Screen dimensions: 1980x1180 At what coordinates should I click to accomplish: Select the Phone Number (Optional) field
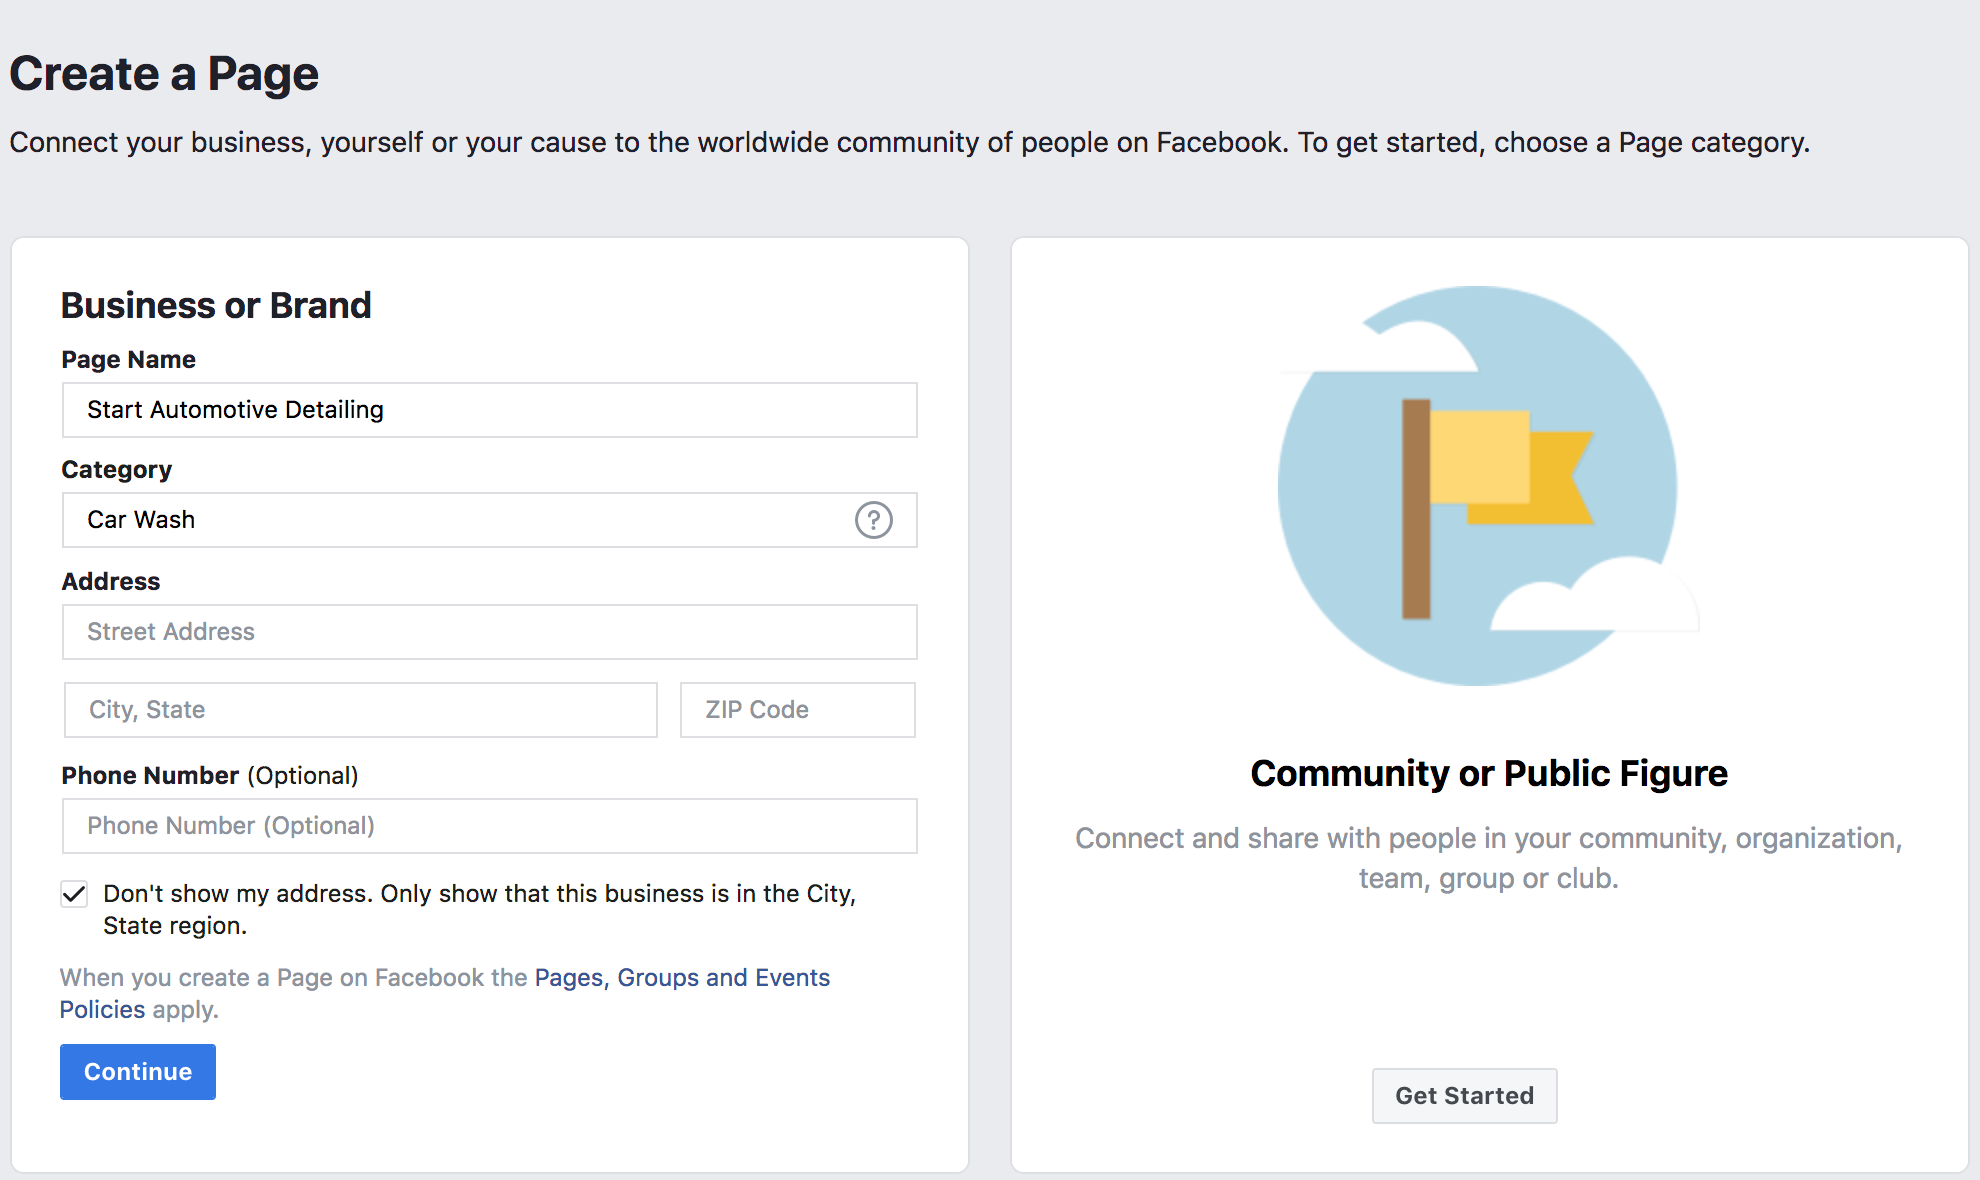(489, 826)
